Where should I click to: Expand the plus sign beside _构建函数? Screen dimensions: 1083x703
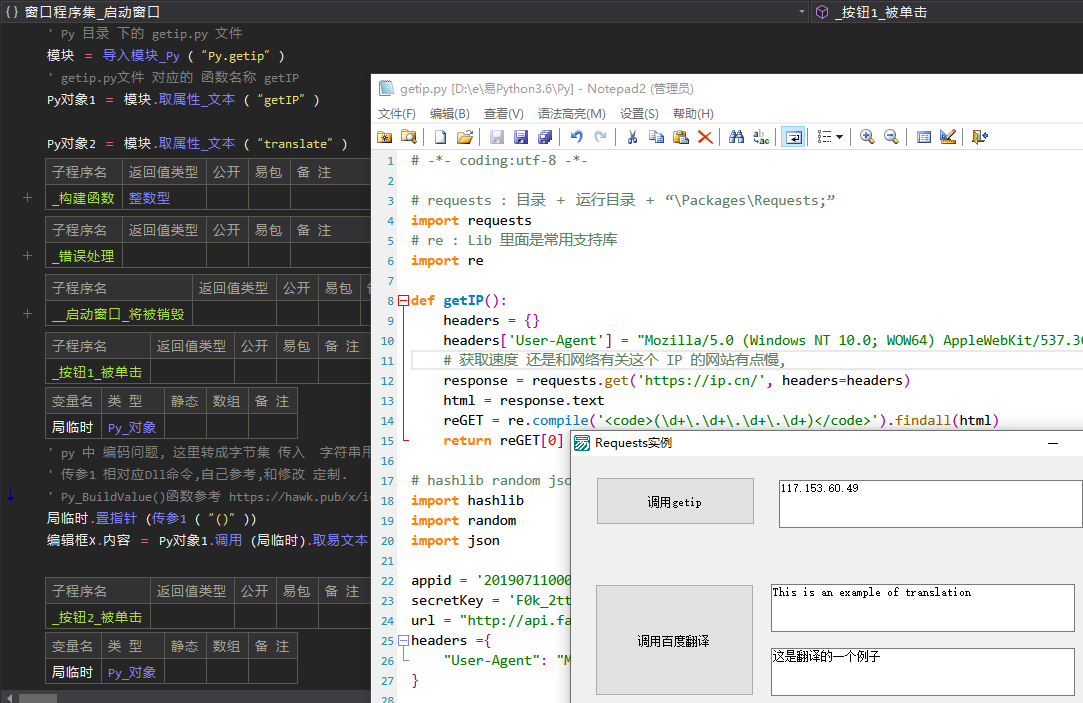coord(28,198)
